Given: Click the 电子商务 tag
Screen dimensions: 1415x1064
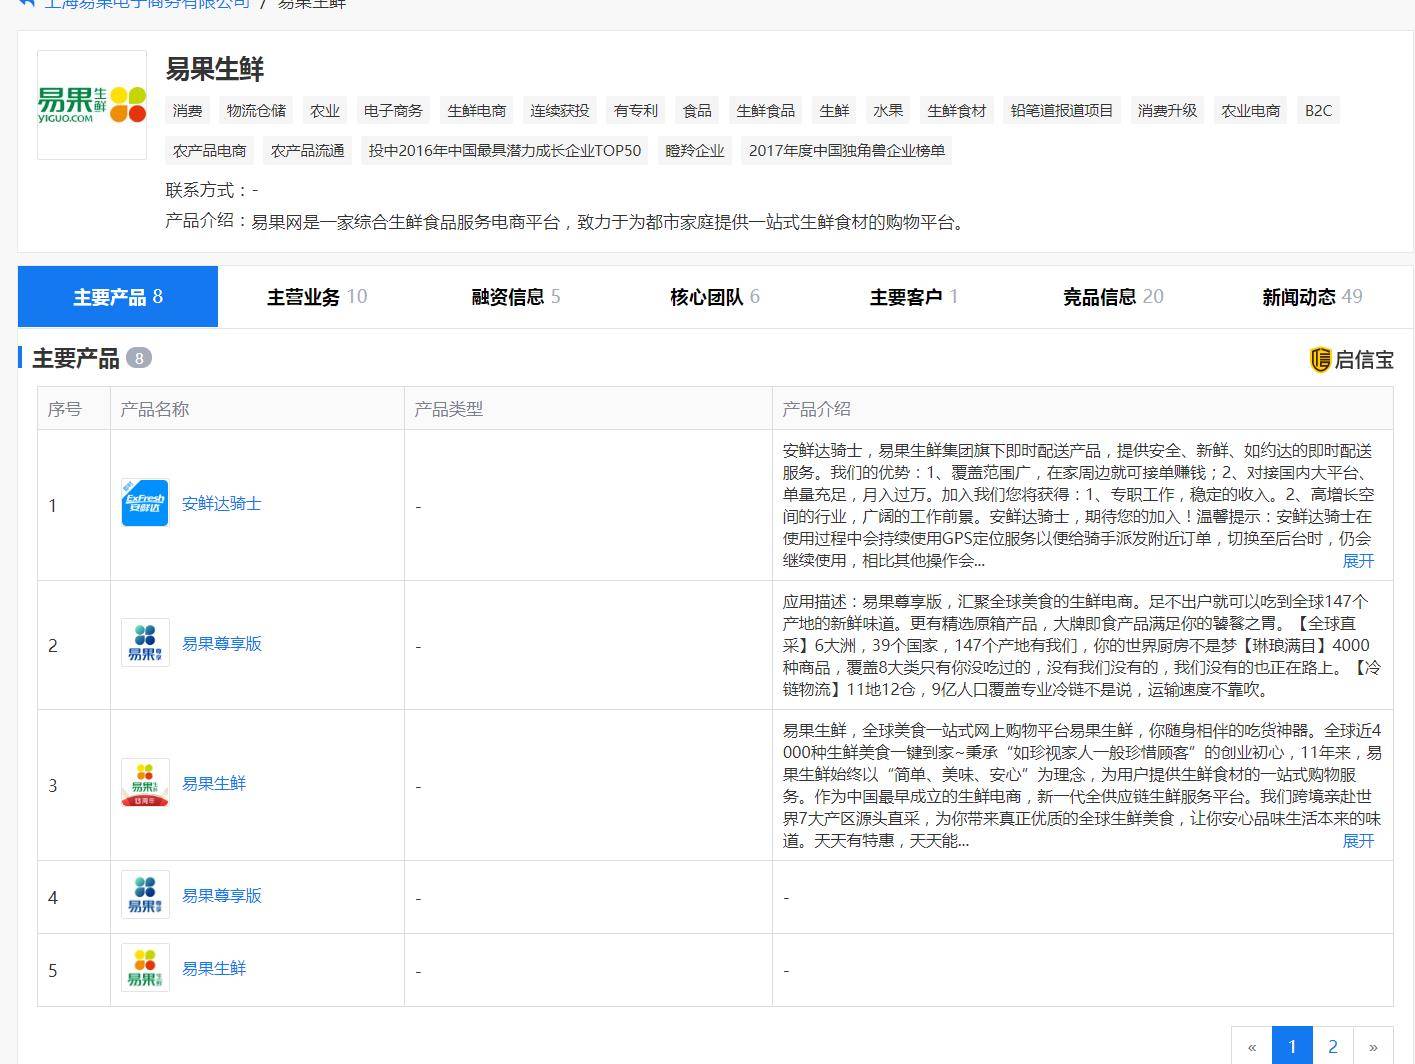Looking at the screenshot, I should [x=393, y=110].
